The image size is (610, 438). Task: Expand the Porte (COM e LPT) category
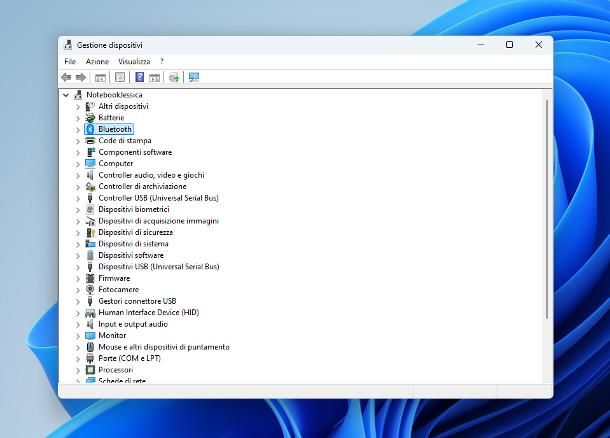point(78,359)
